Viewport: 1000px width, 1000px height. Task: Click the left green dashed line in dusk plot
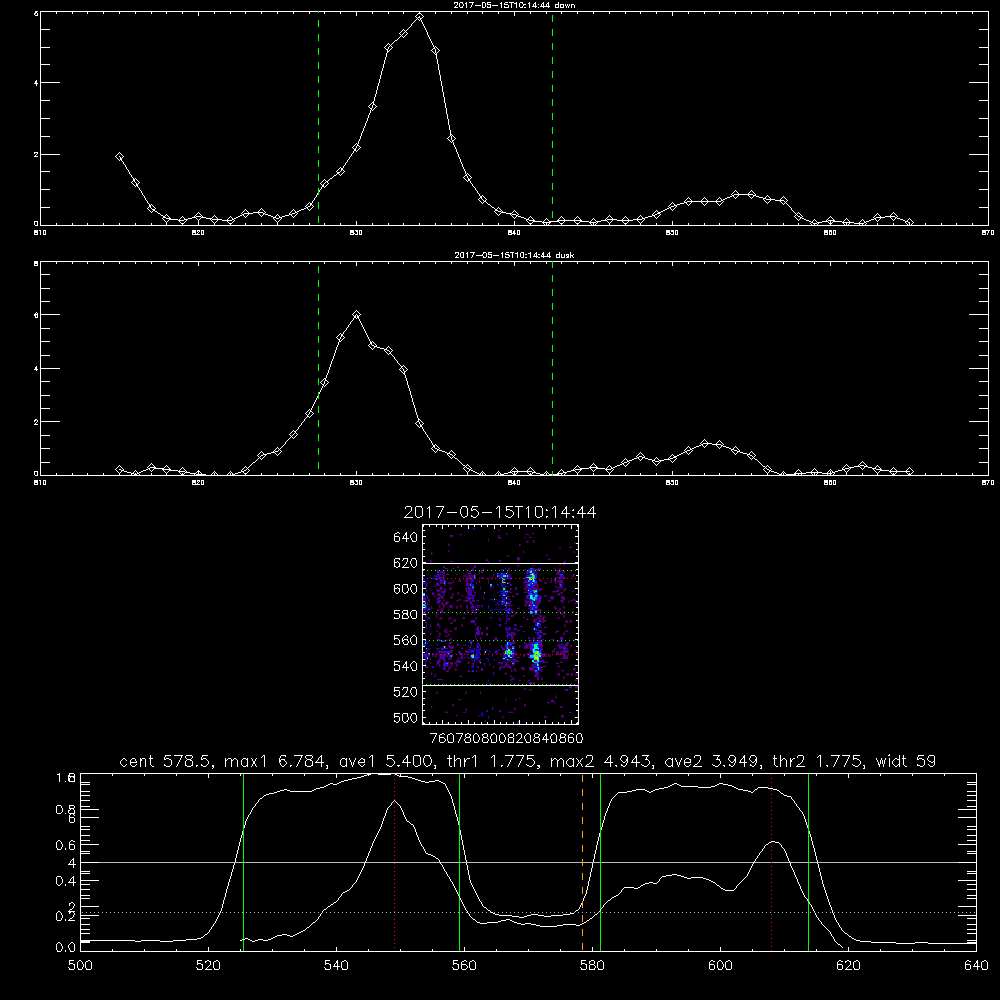tap(318, 368)
